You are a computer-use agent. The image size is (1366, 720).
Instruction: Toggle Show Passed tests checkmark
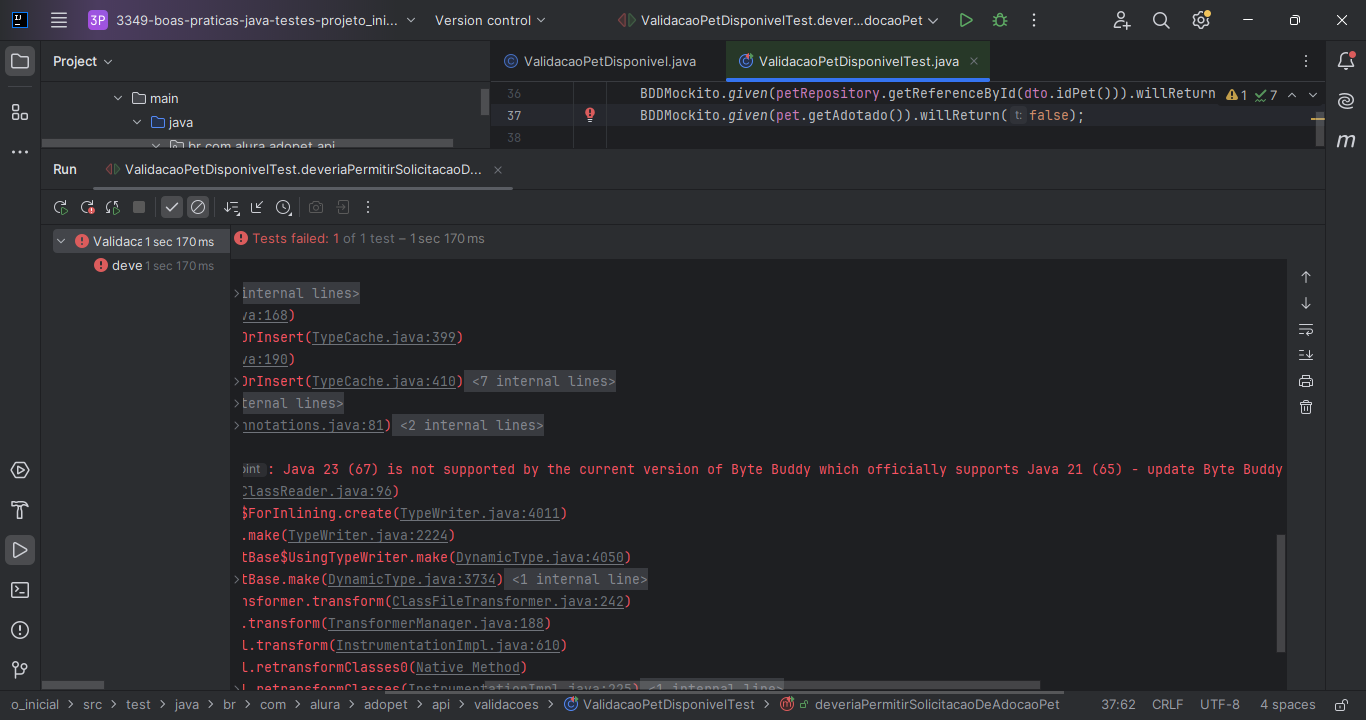point(172,207)
